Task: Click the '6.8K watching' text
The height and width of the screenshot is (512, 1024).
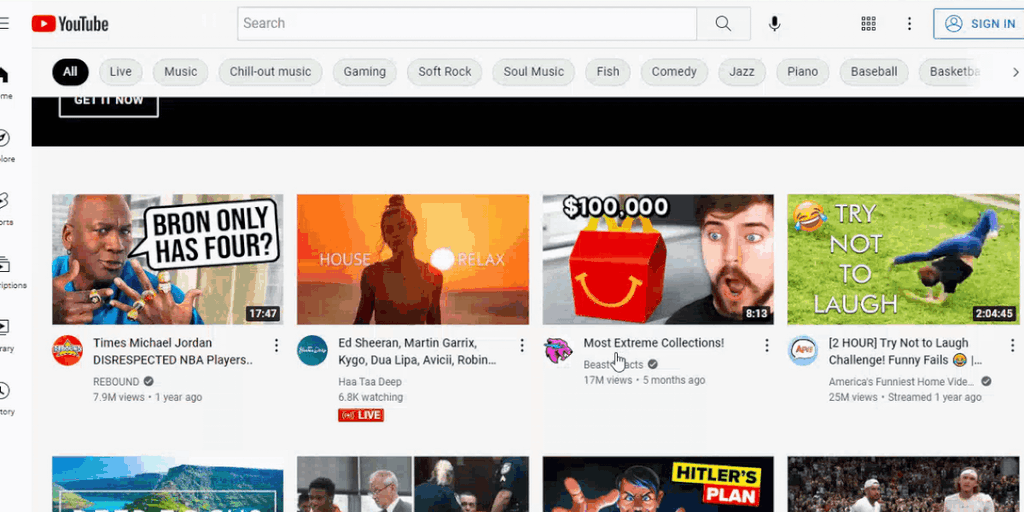Action: pos(370,397)
